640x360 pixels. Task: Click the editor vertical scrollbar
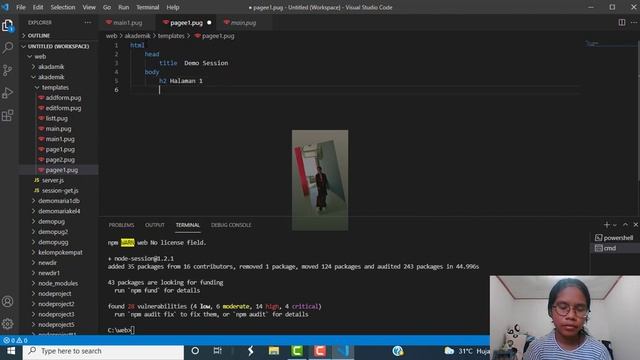click(638, 110)
